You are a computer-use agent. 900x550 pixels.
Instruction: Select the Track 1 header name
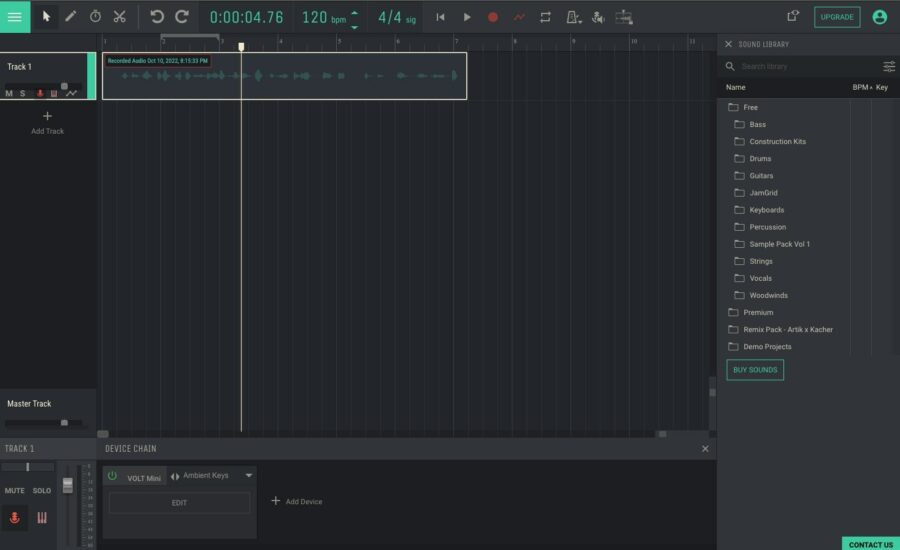tap(20, 67)
